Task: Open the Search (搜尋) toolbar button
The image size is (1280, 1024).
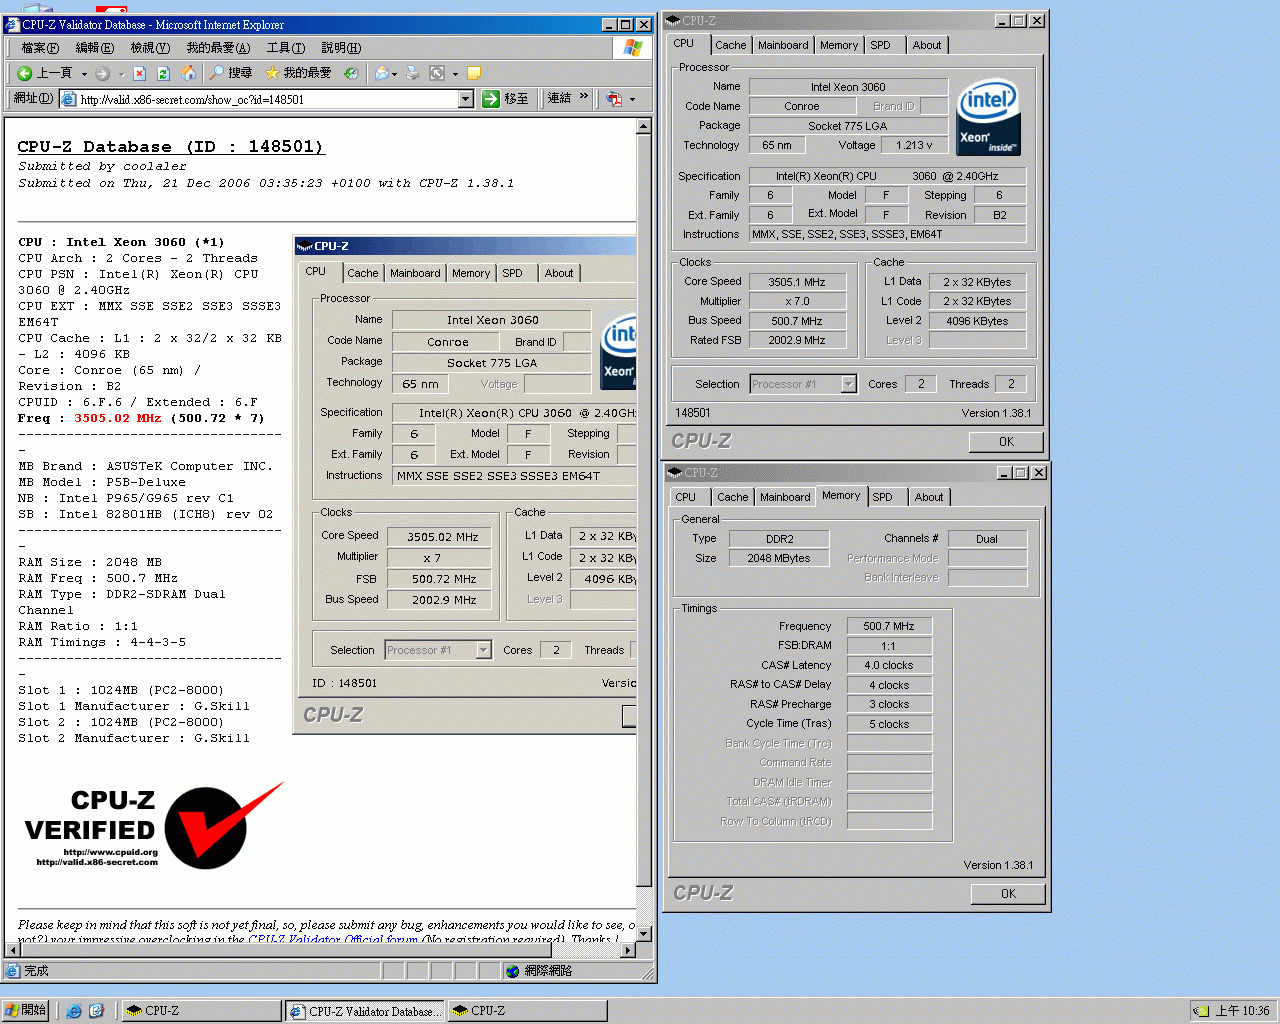Action: (230, 73)
